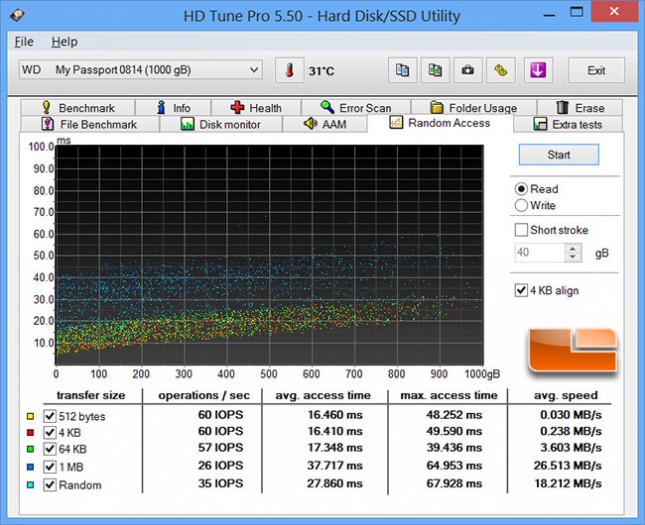
Task: Click the 35 IOPS value
Action: click(x=220, y=483)
